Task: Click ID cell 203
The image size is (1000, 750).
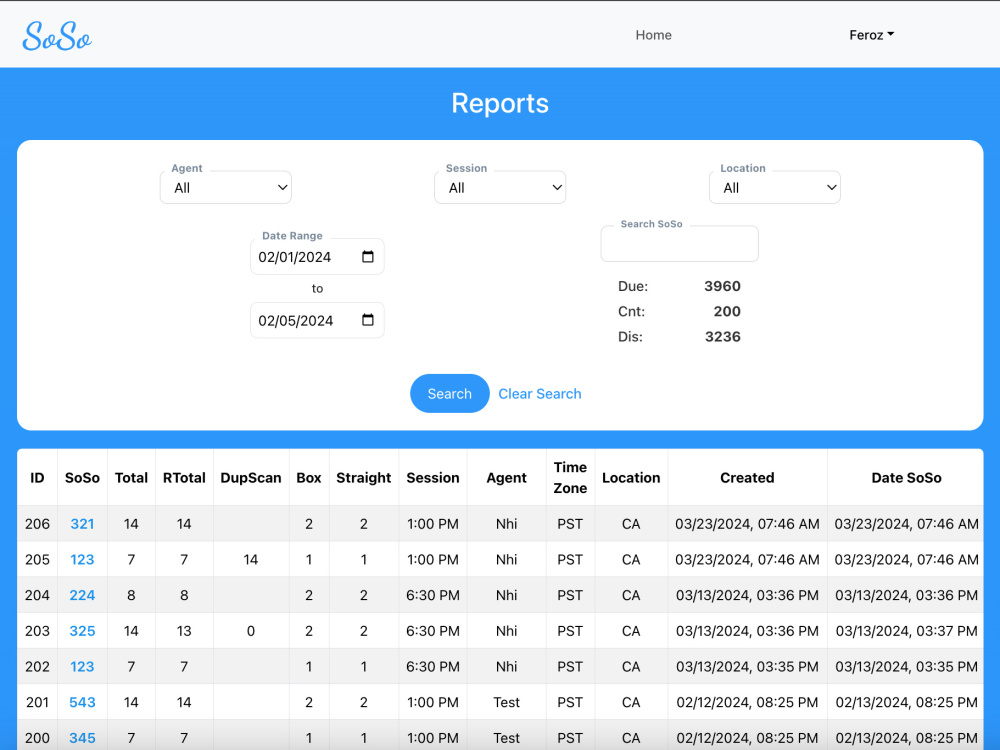Action: click(37, 631)
